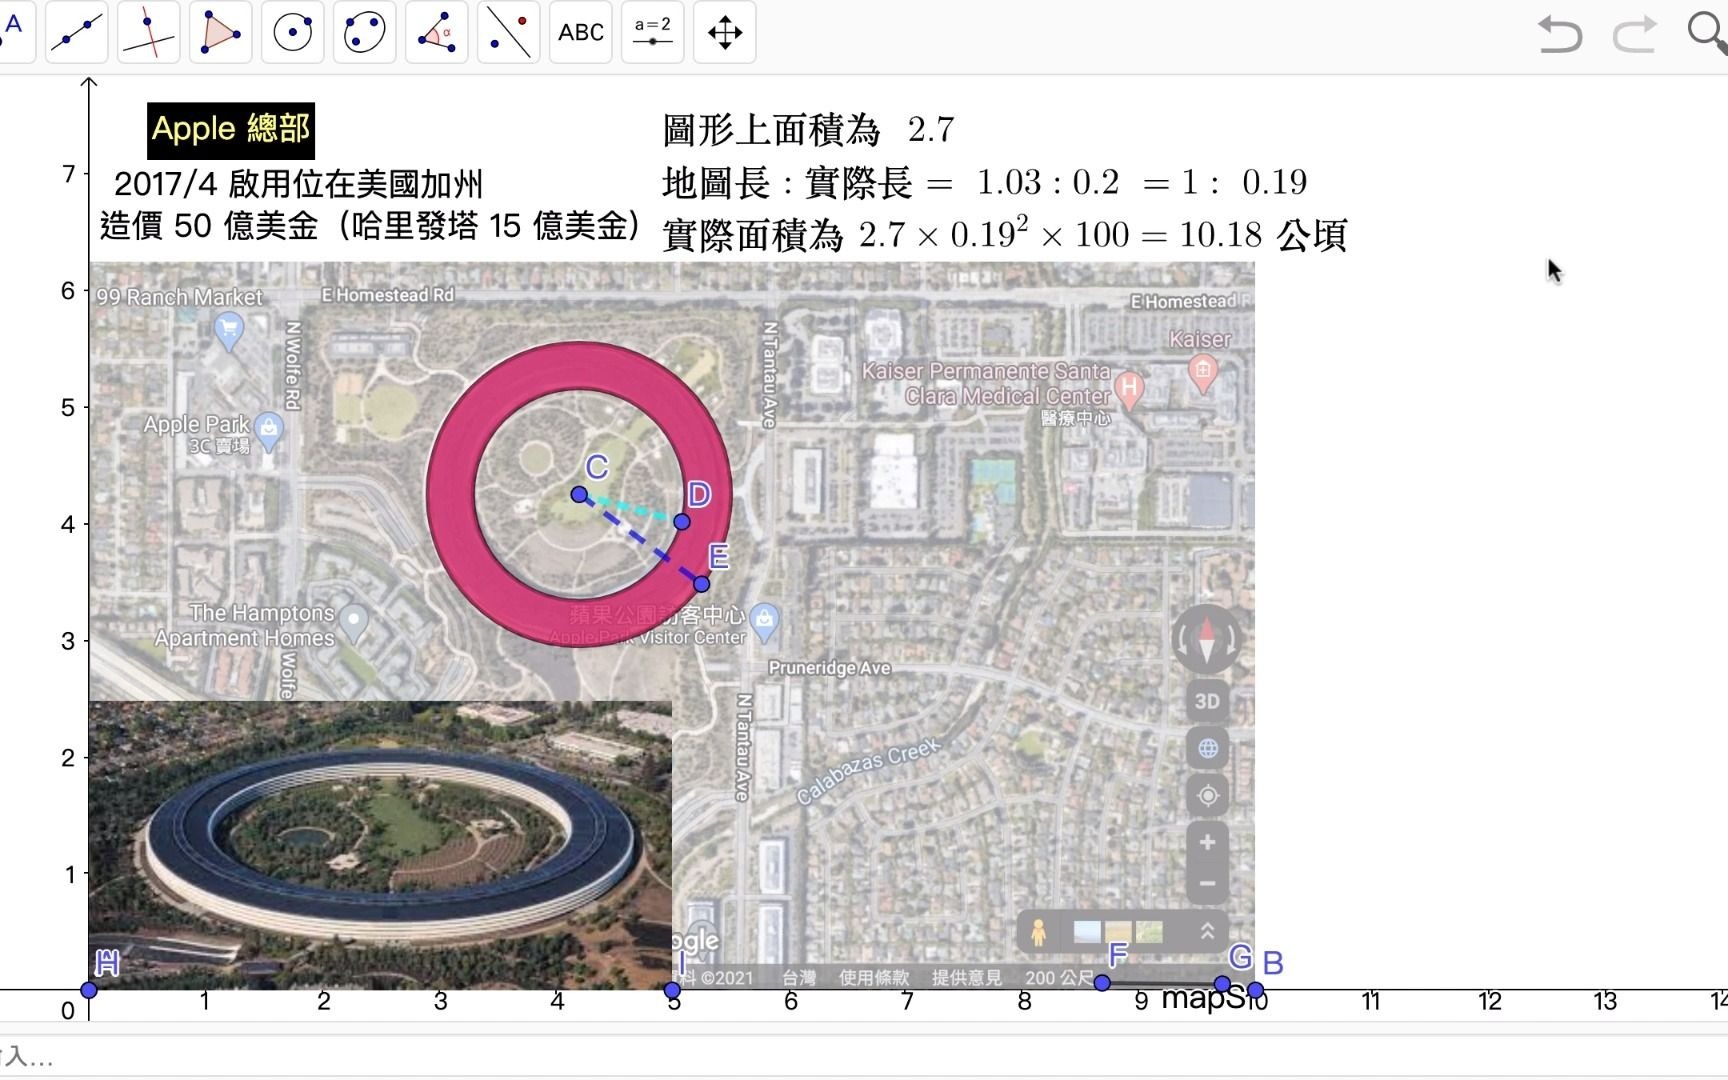Open the search magnifier icon
This screenshot has width=1728, height=1080.
pos(1707,32)
